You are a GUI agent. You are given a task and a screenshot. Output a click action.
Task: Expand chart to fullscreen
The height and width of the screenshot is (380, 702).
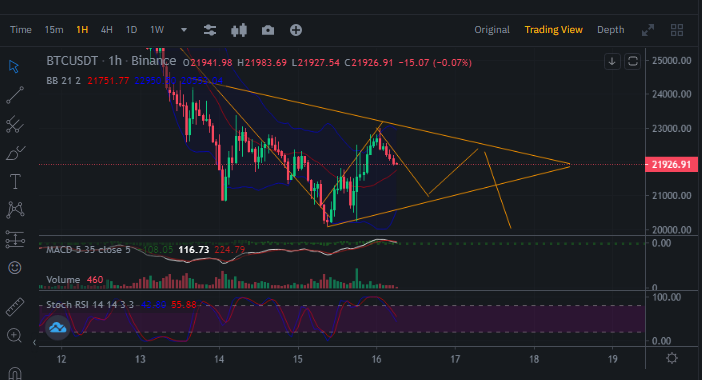[x=648, y=30]
